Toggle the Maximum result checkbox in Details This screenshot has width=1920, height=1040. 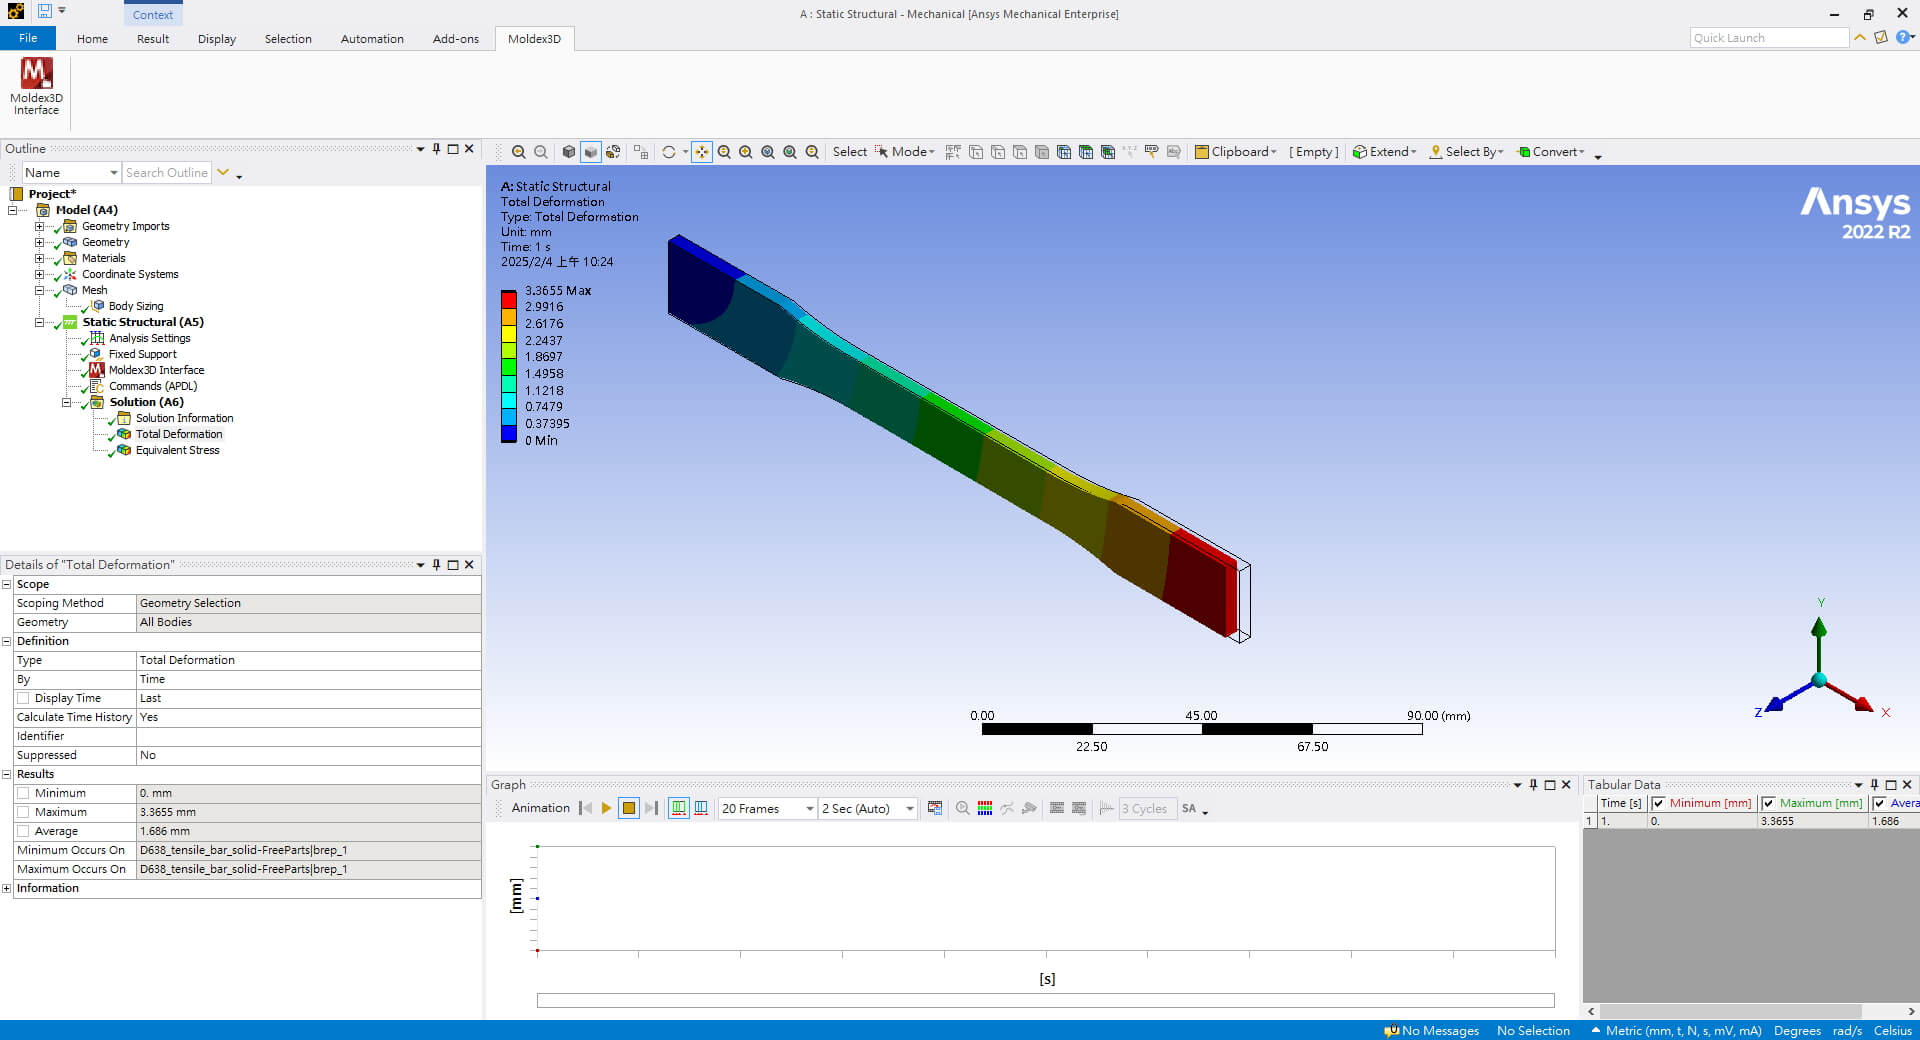[23, 812]
